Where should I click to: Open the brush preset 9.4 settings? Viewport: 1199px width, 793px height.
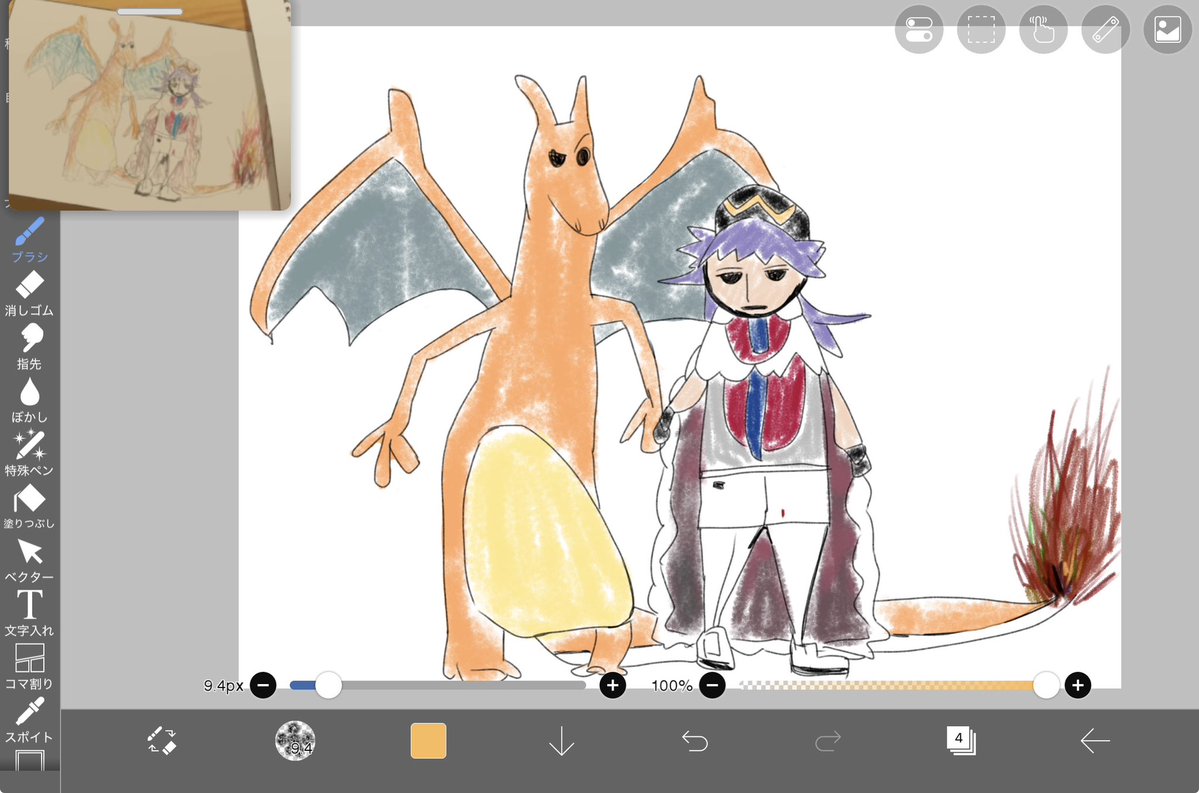[295, 741]
